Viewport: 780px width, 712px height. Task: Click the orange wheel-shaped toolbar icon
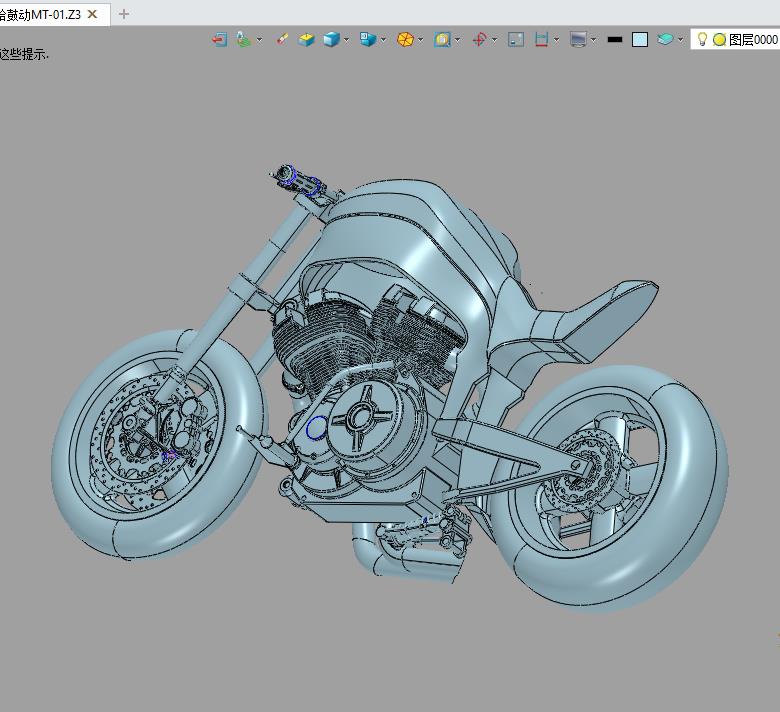pos(405,40)
